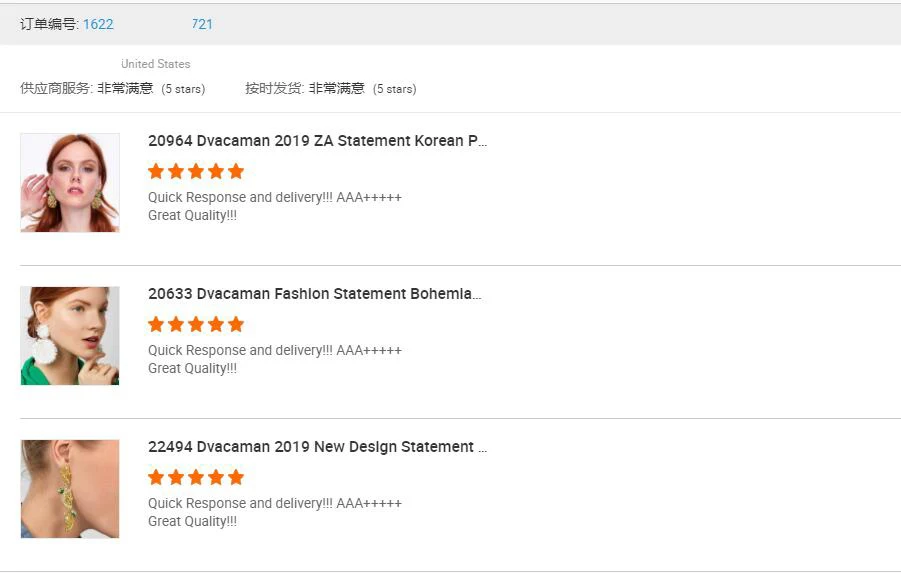This screenshot has width=901, height=573.
Task: Click third star of 20633 product rating
Action: pyautogui.click(x=196, y=324)
